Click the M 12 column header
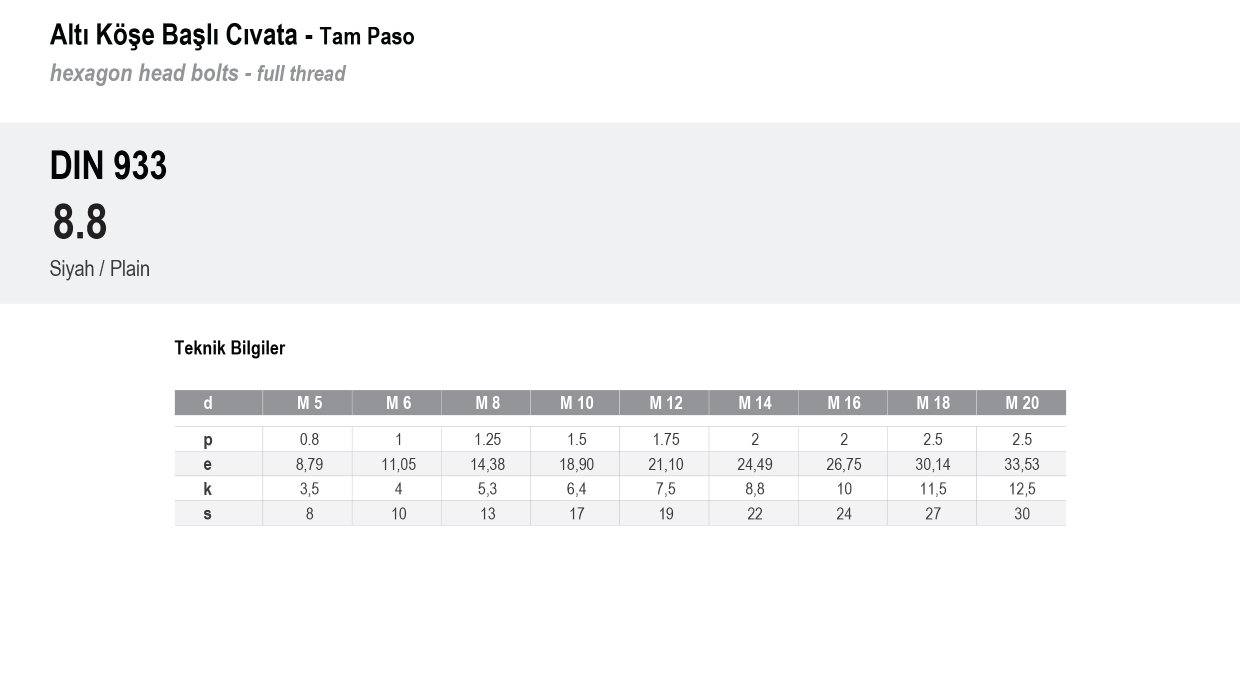Screen dimensions: 1240x690 tap(665, 403)
